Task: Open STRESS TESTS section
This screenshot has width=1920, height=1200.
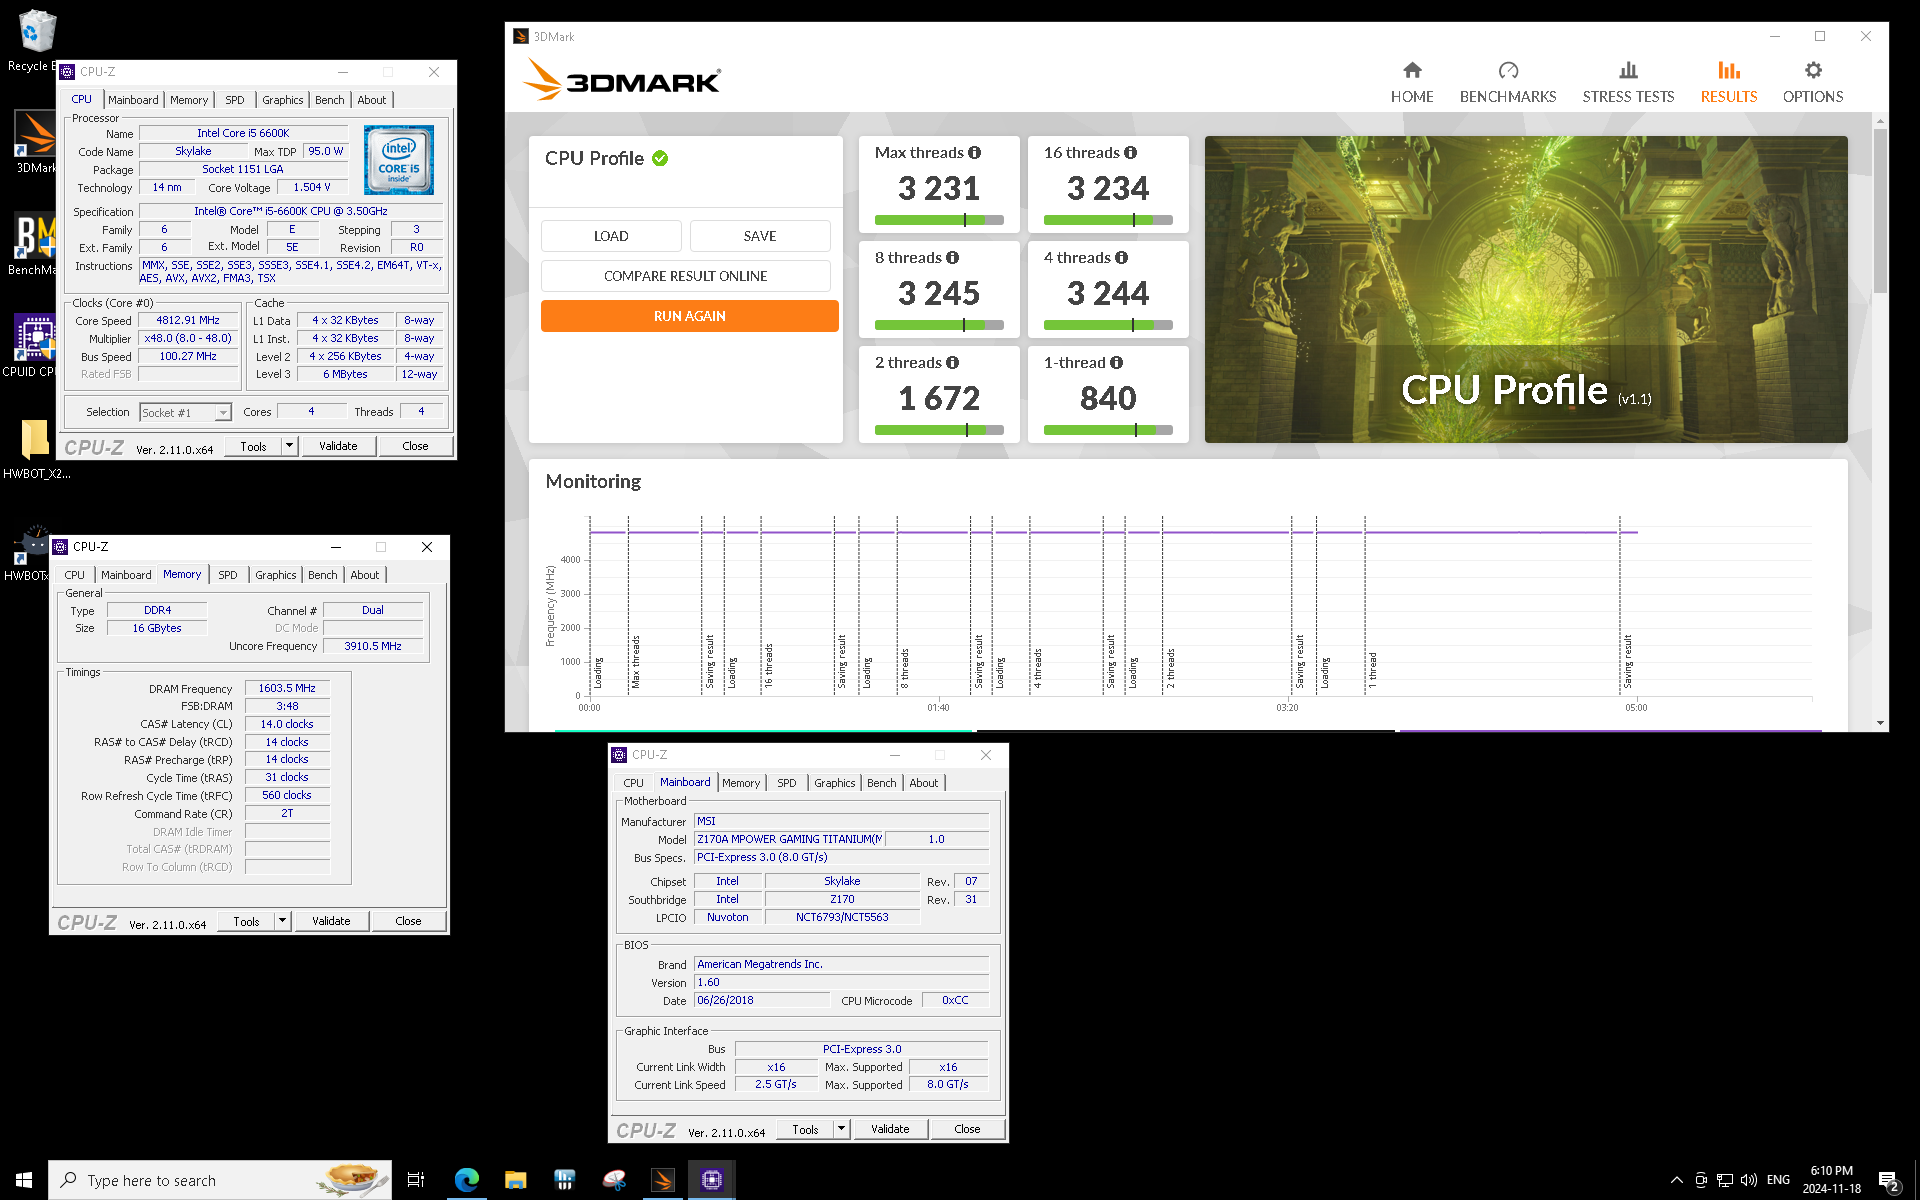Action: (x=1627, y=82)
